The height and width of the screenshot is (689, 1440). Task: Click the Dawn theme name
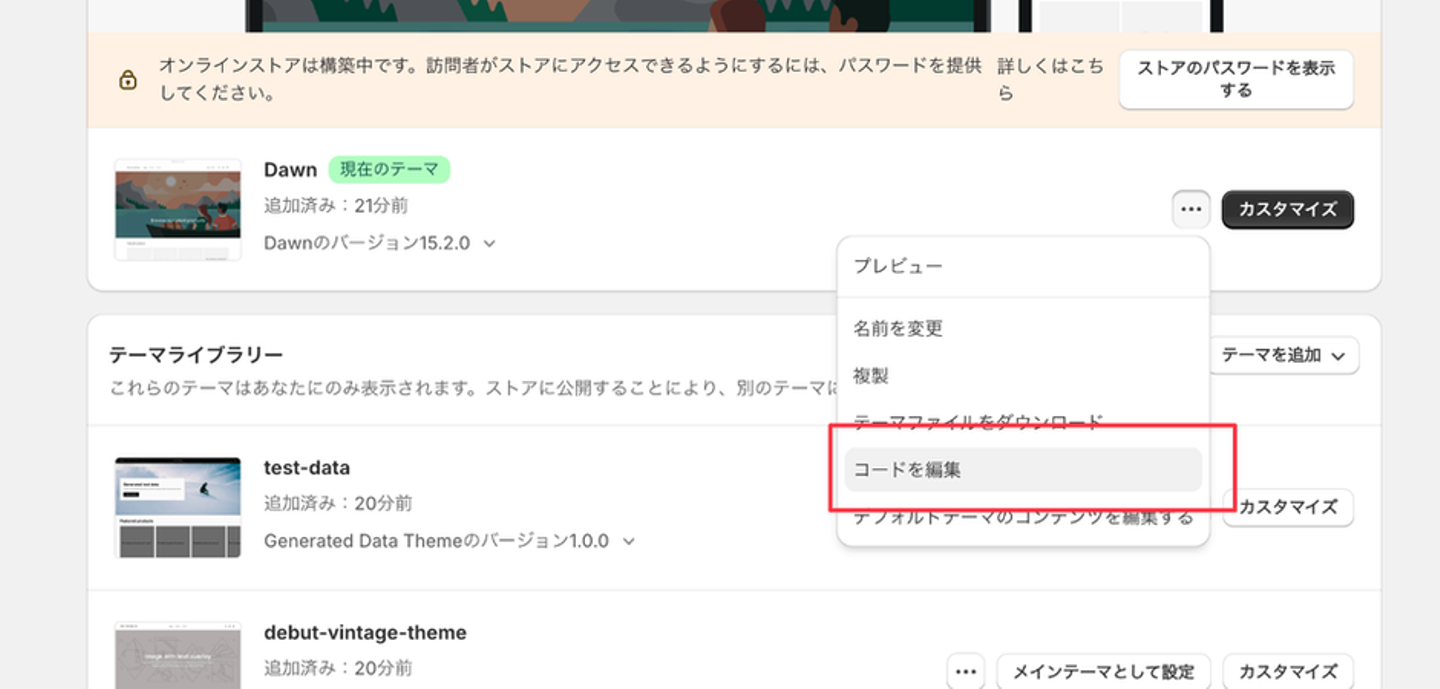pos(290,170)
